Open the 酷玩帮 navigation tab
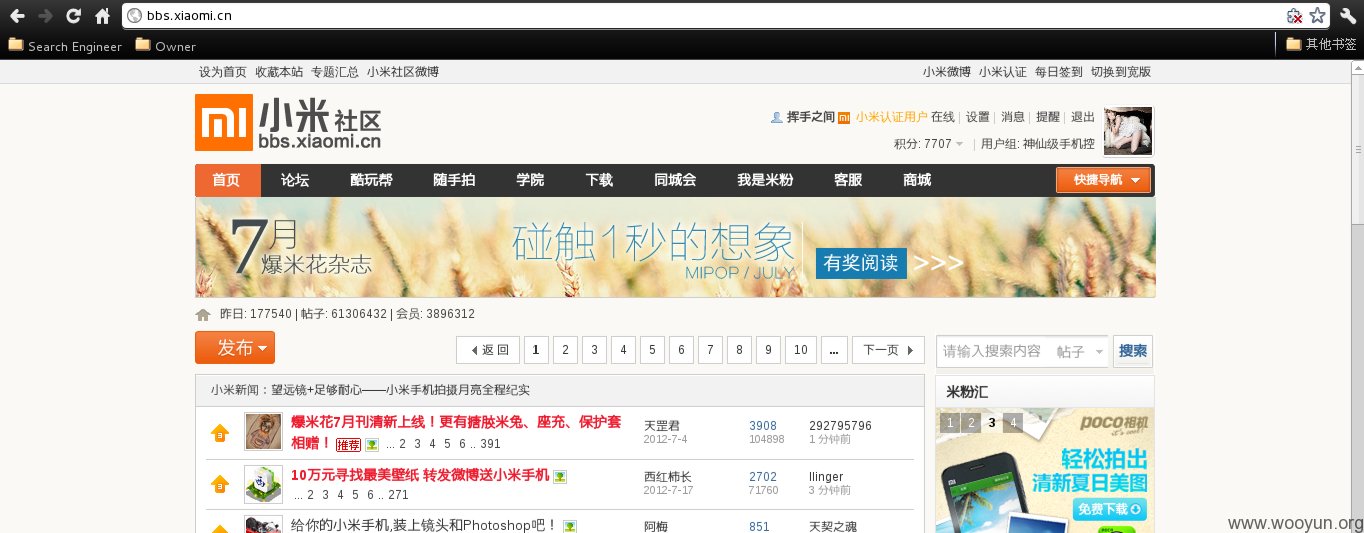 coord(371,180)
